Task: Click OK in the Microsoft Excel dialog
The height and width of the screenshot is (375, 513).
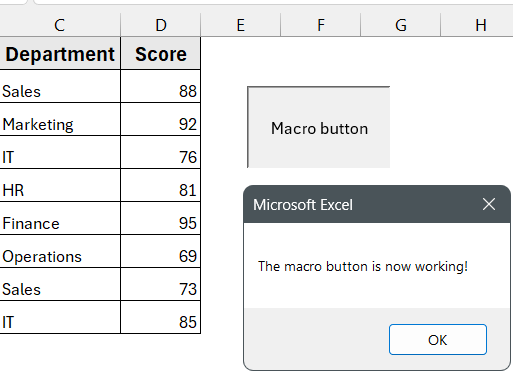Action: [x=438, y=339]
